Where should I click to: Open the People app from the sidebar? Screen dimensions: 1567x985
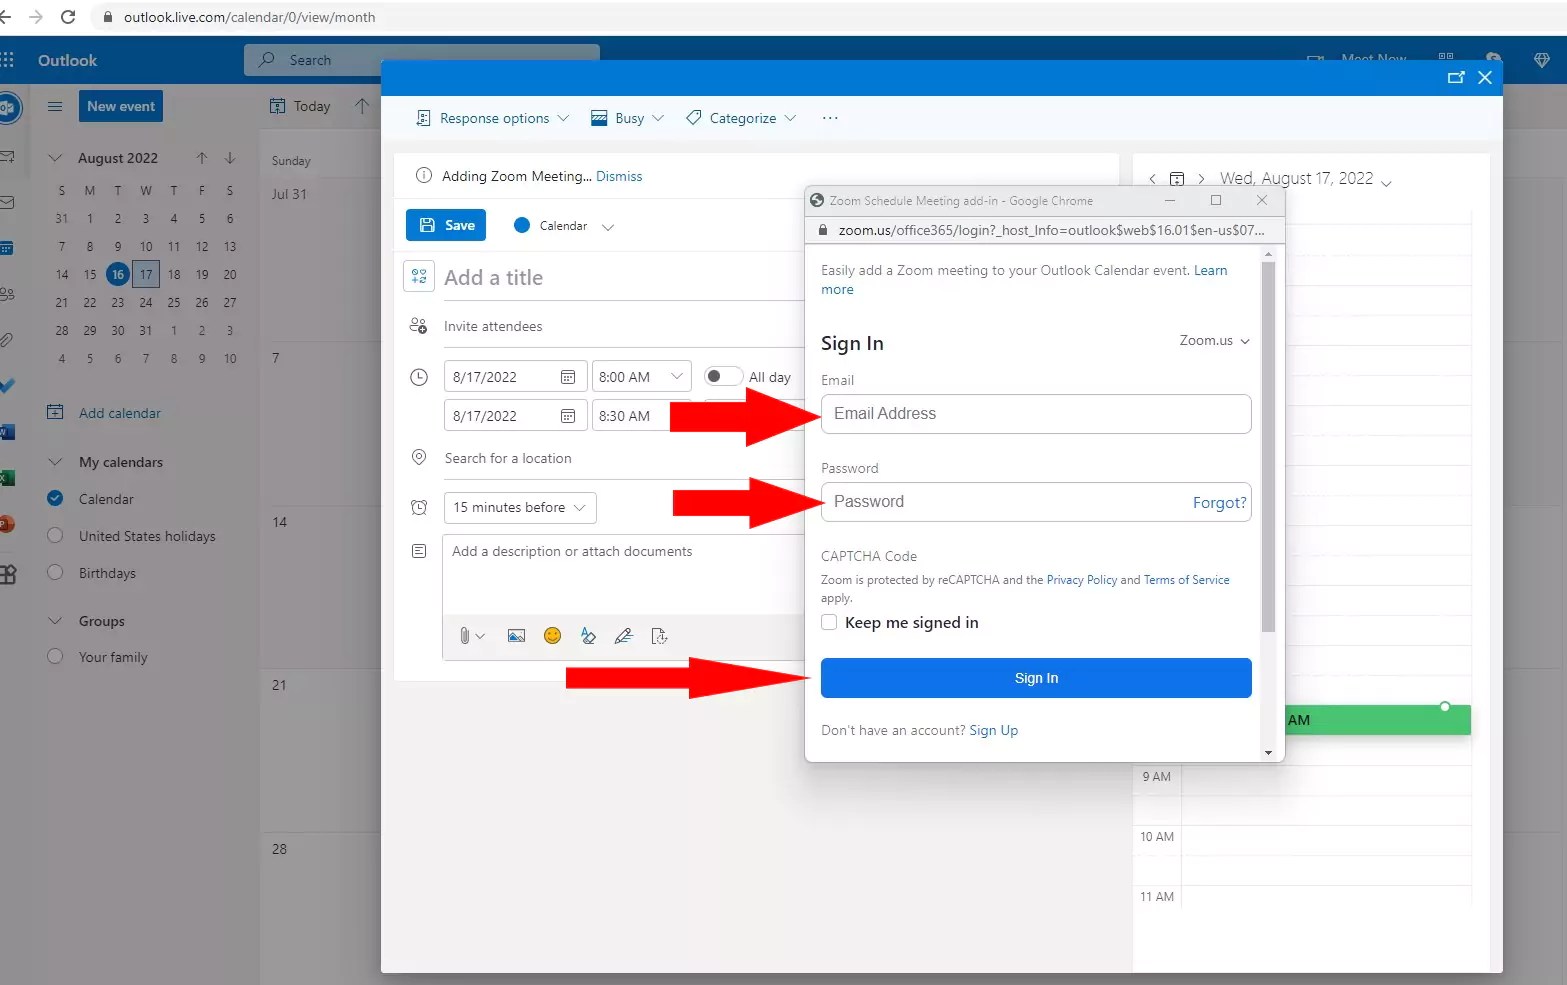8,294
